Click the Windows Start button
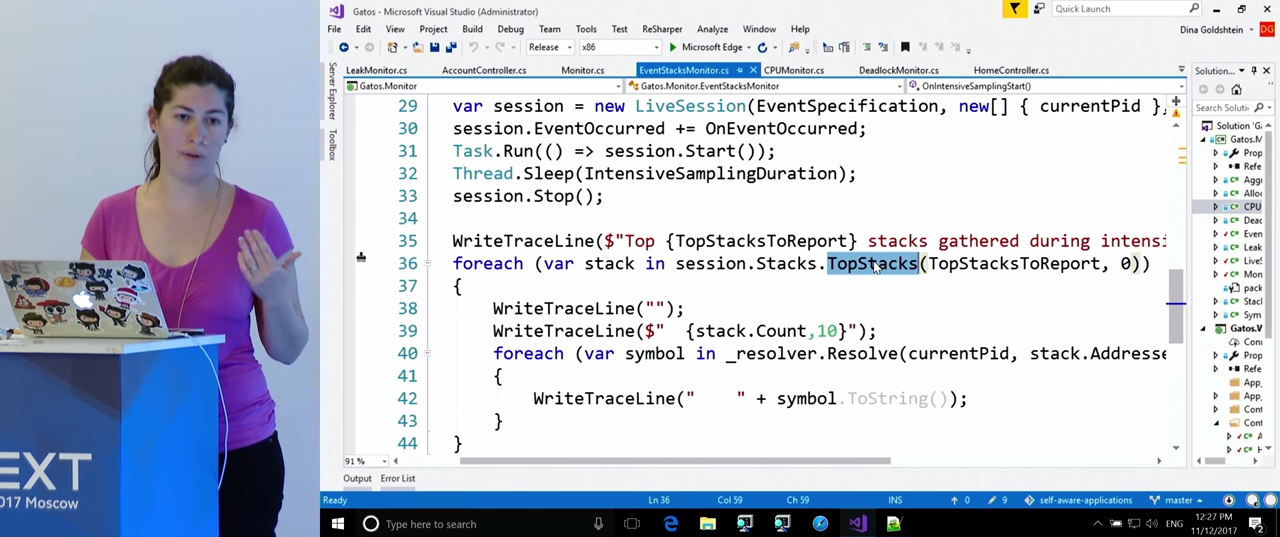1280x537 pixels. point(337,523)
